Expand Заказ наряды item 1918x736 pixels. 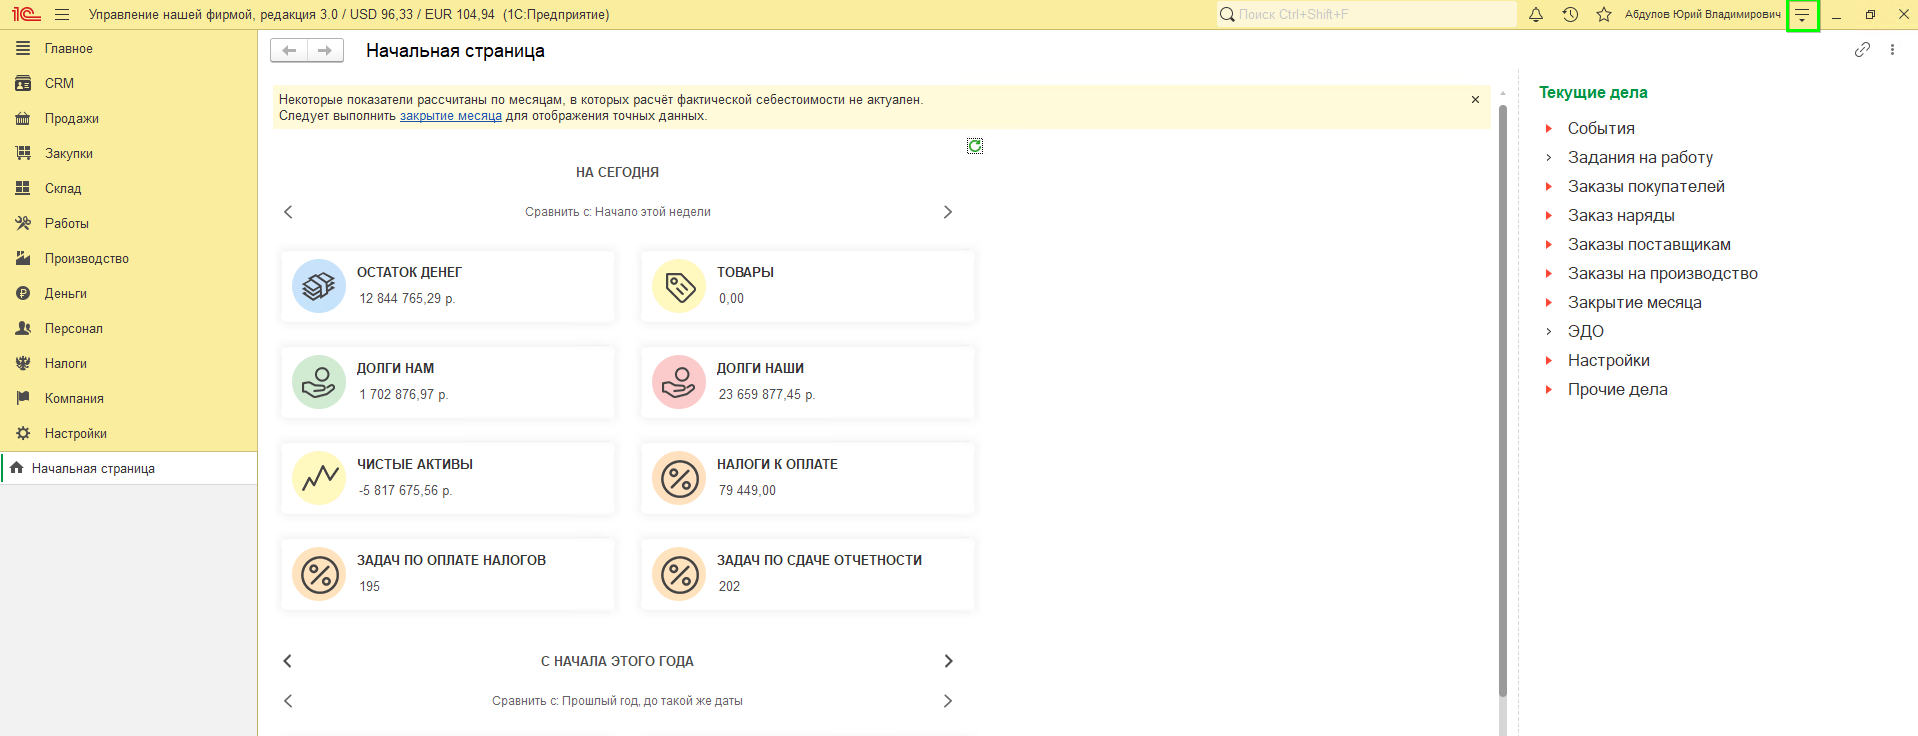[x=1549, y=215]
